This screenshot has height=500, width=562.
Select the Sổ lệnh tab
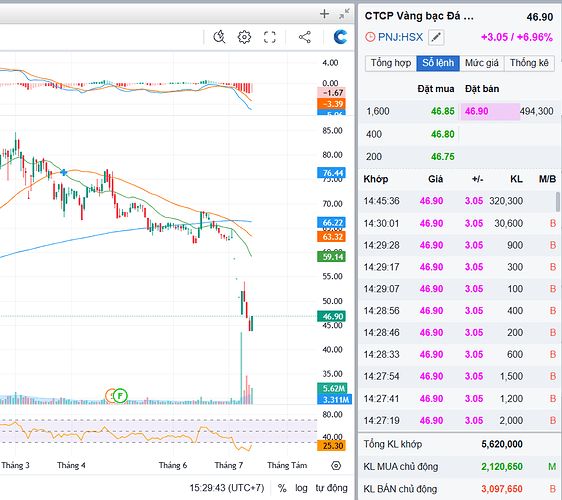[x=438, y=63]
